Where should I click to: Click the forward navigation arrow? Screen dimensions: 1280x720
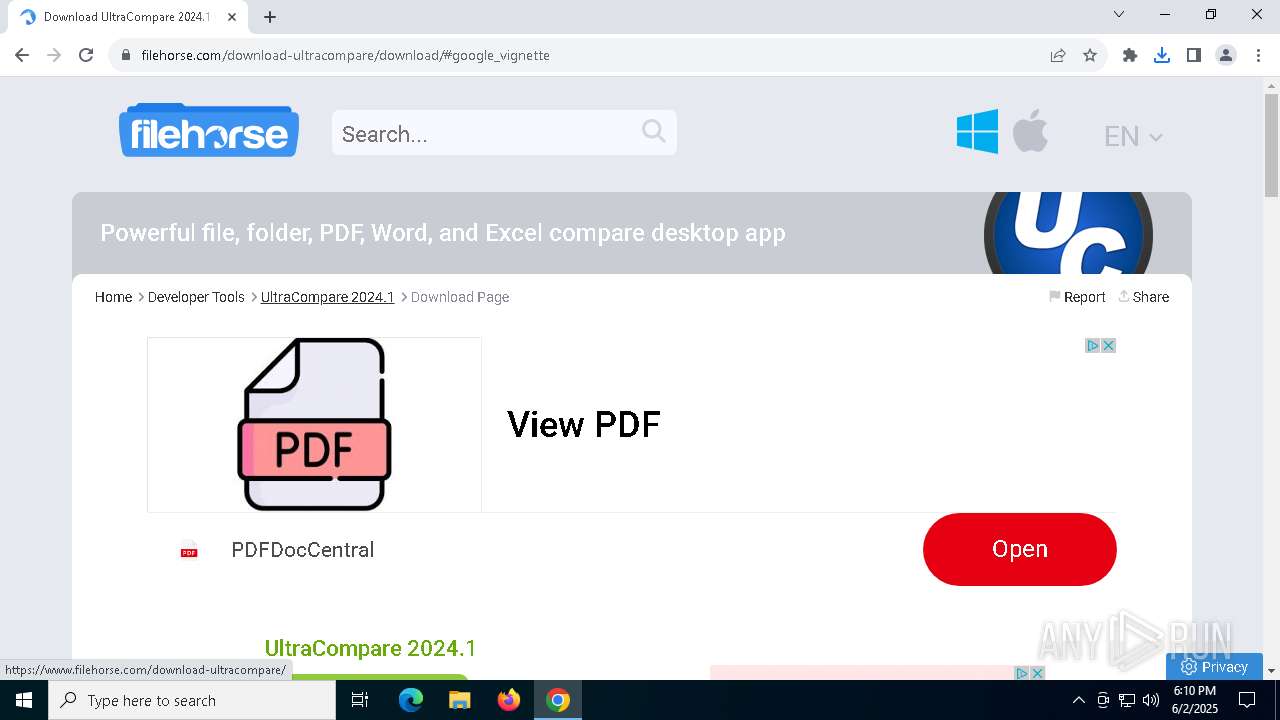tap(54, 55)
